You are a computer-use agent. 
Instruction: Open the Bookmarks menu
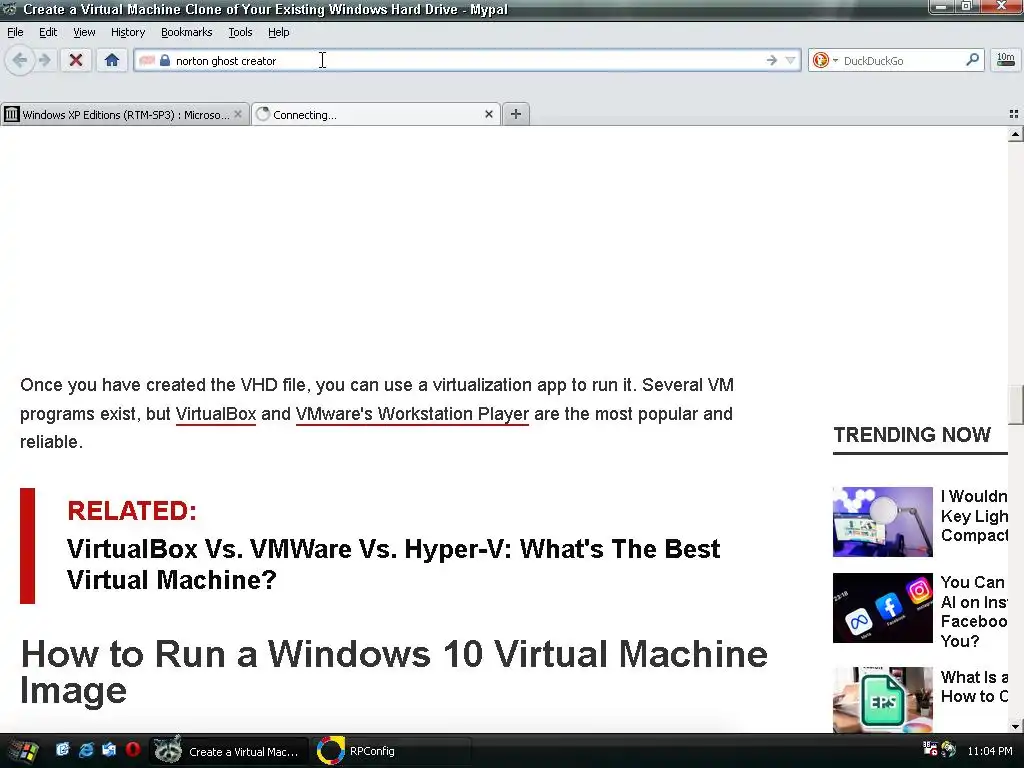point(187,32)
